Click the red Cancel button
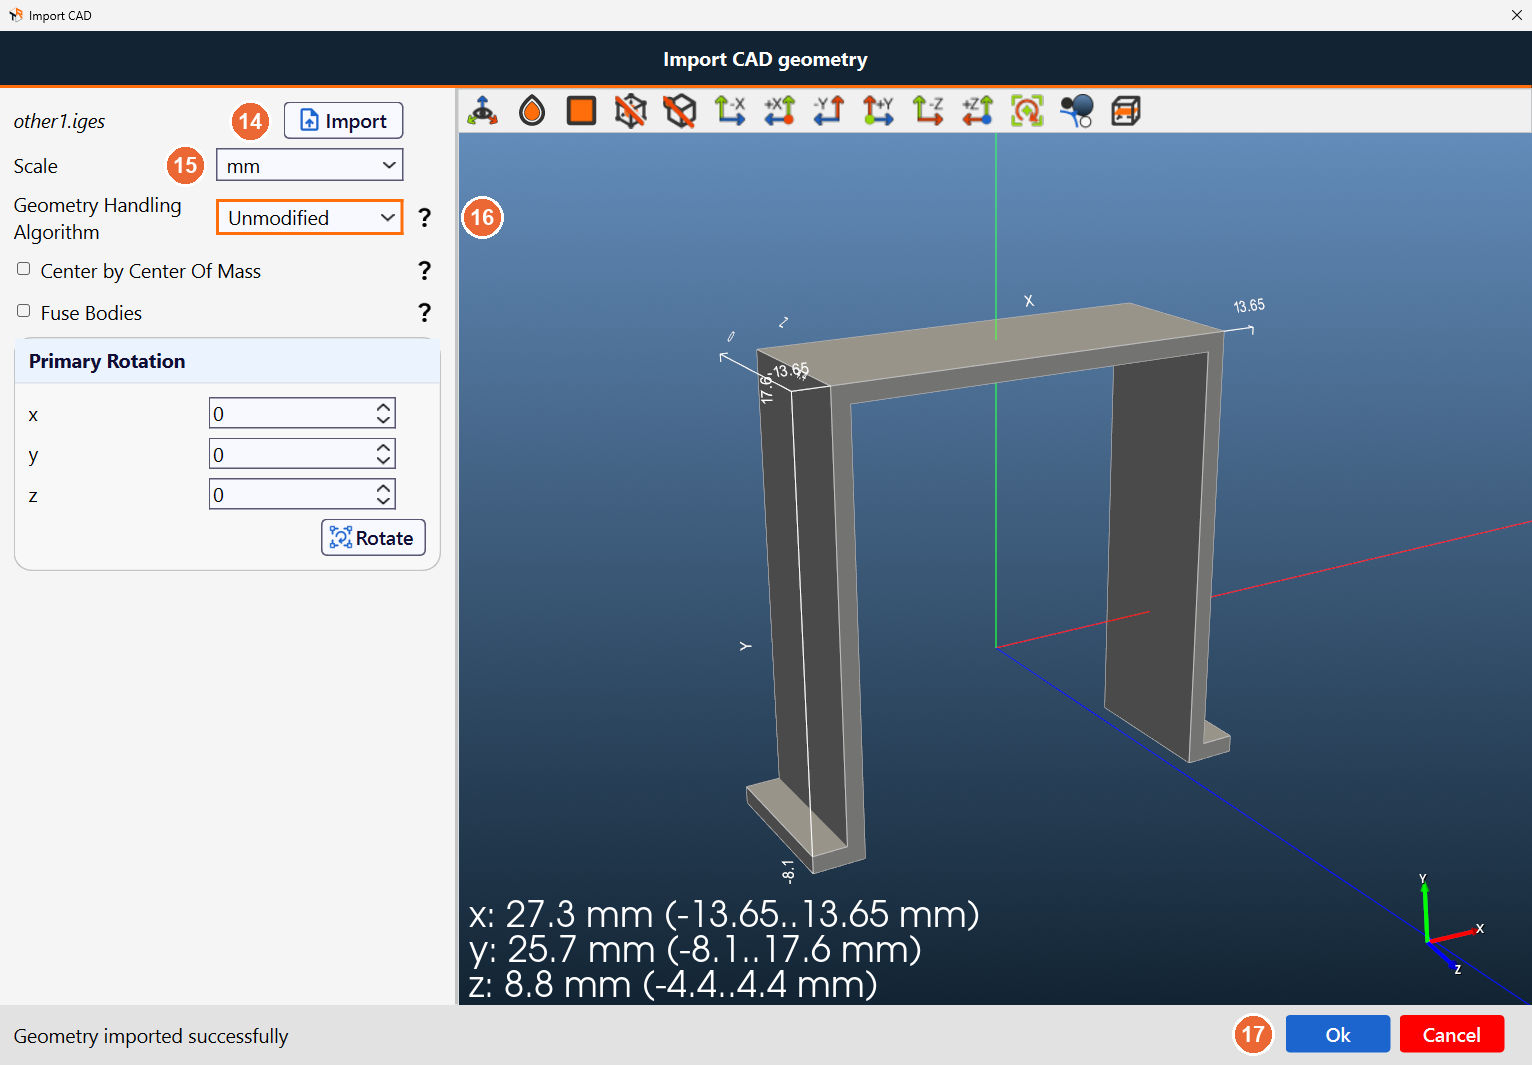Image resolution: width=1532 pixels, height=1065 pixels. [1452, 1034]
